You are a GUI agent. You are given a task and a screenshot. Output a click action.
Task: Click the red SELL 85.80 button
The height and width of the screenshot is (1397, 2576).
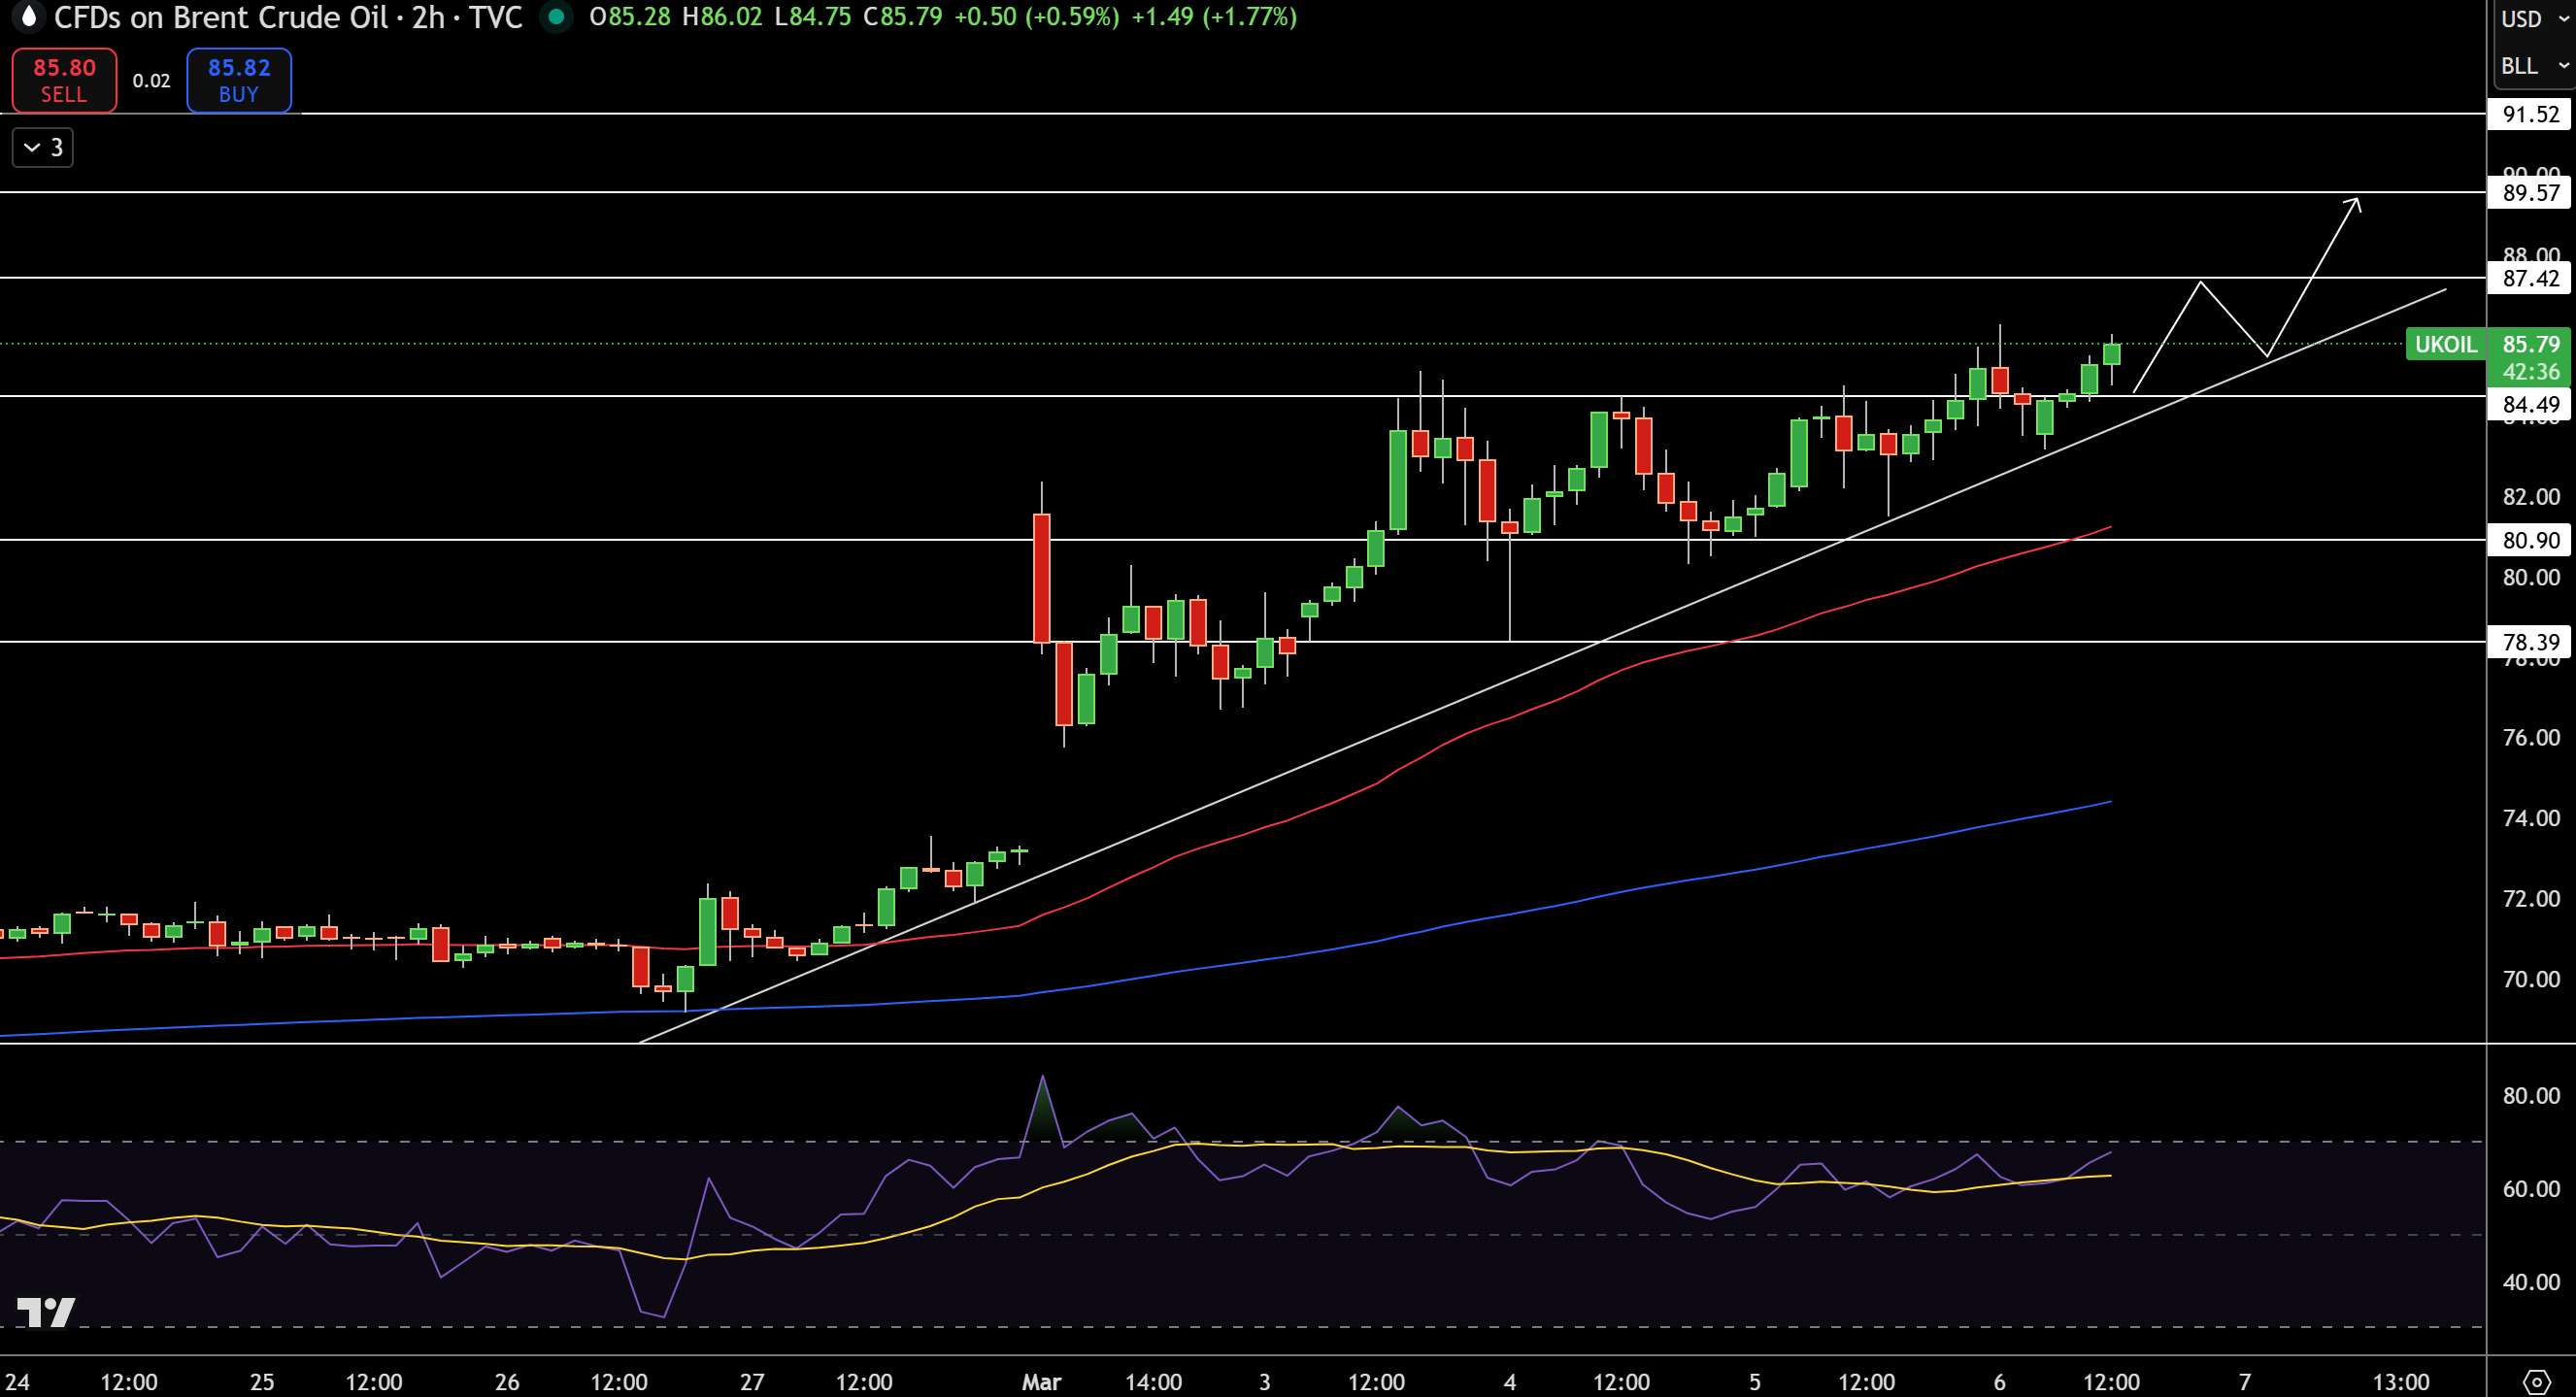coord(64,80)
